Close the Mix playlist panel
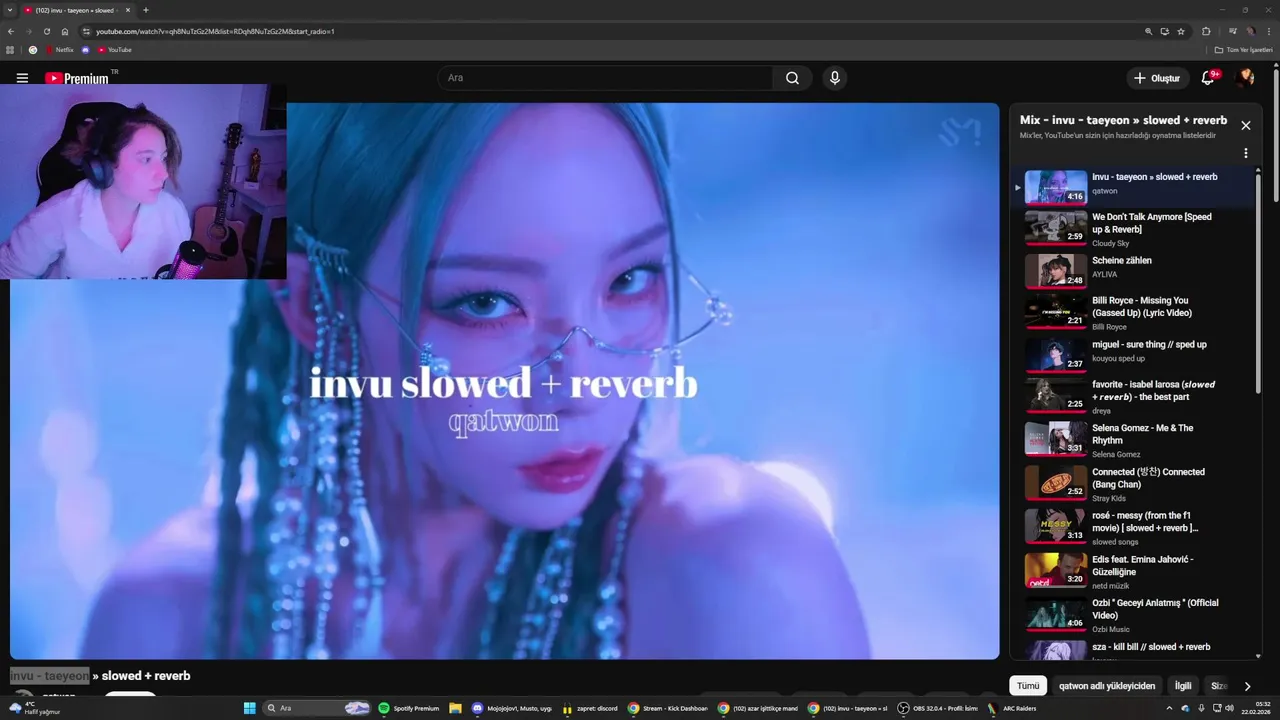The height and width of the screenshot is (720, 1280). pos(1246,125)
